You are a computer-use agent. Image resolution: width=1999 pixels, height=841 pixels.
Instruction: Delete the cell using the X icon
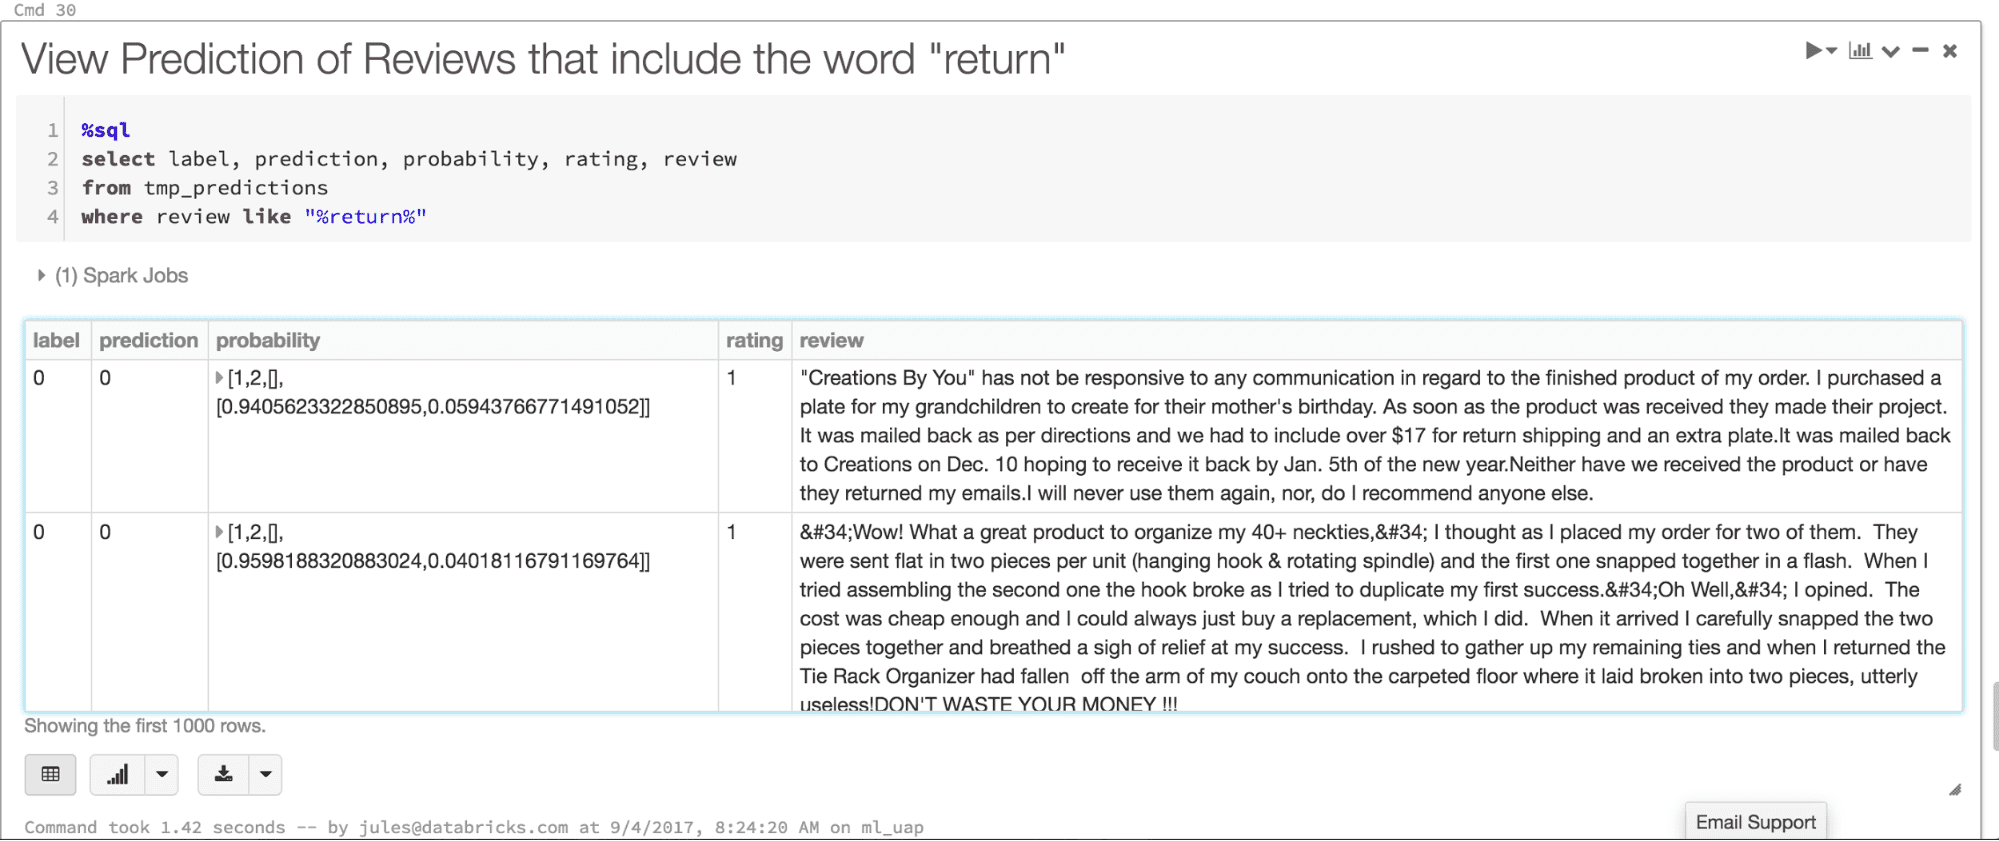pos(1949,51)
